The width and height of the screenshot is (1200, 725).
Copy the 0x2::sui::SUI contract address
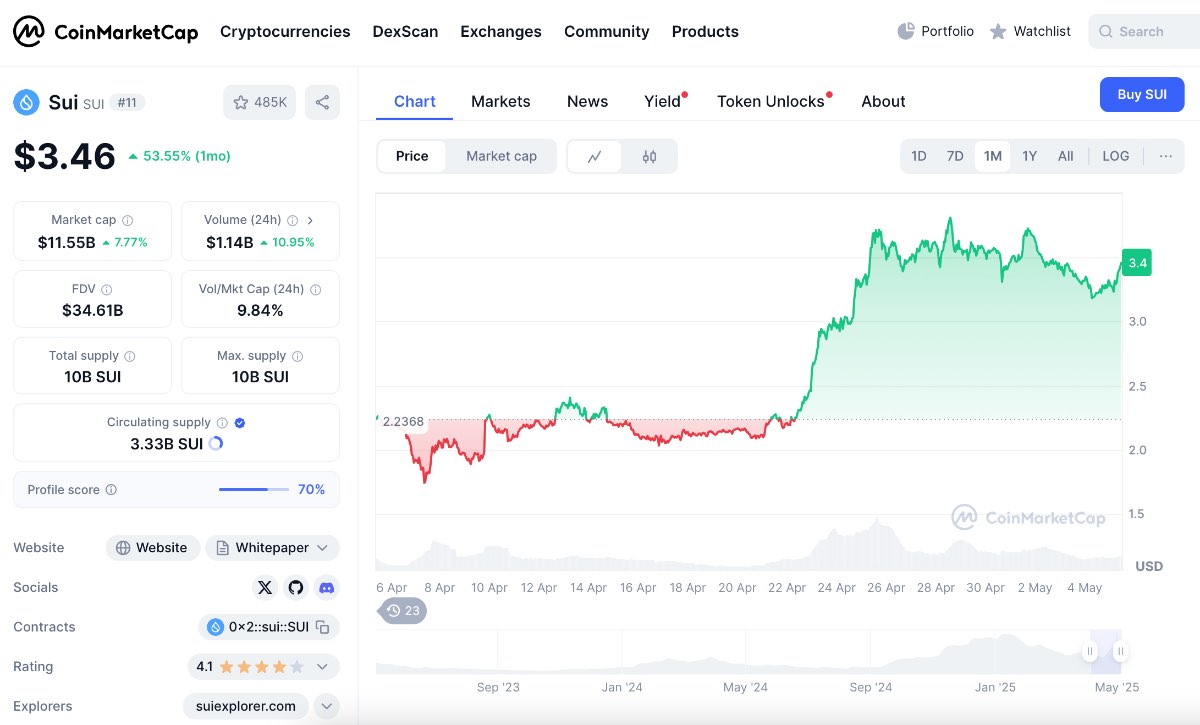tap(322, 627)
